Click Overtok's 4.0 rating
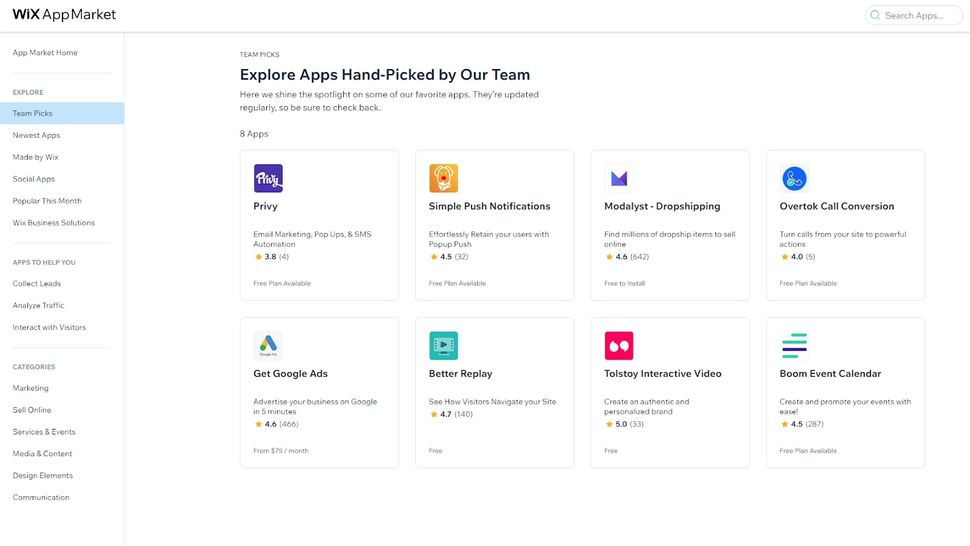 click(797, 257)
